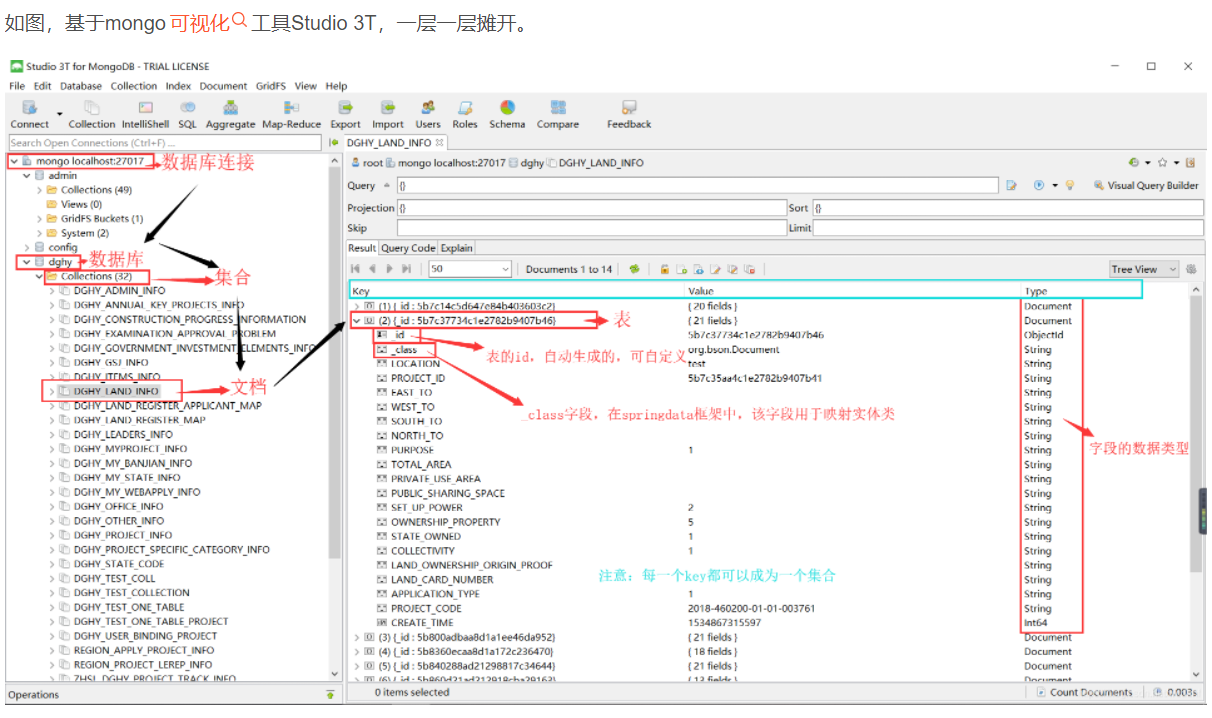This screenshot has height=718, width=1212.
Task: Click the Operations panel icon
Action: (330, 694)
